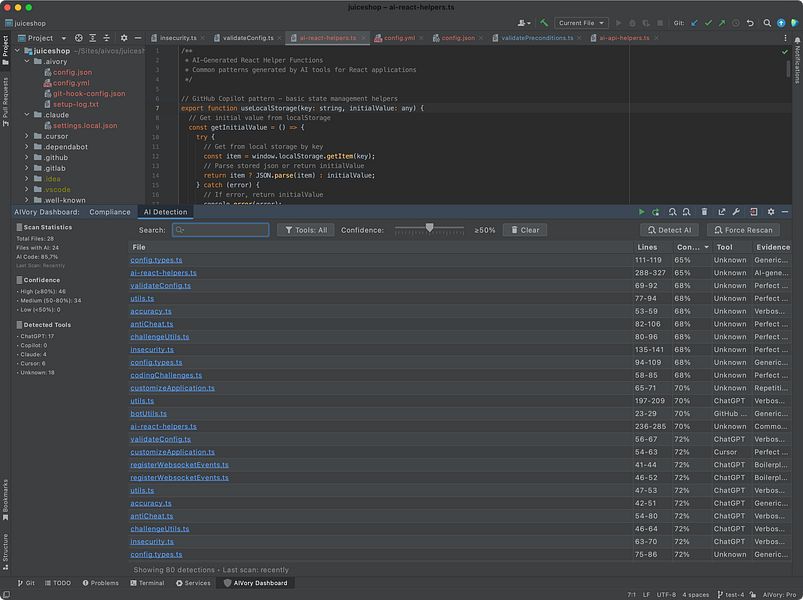
Task: Click the build project hammer icon
Action: [544, 22]
